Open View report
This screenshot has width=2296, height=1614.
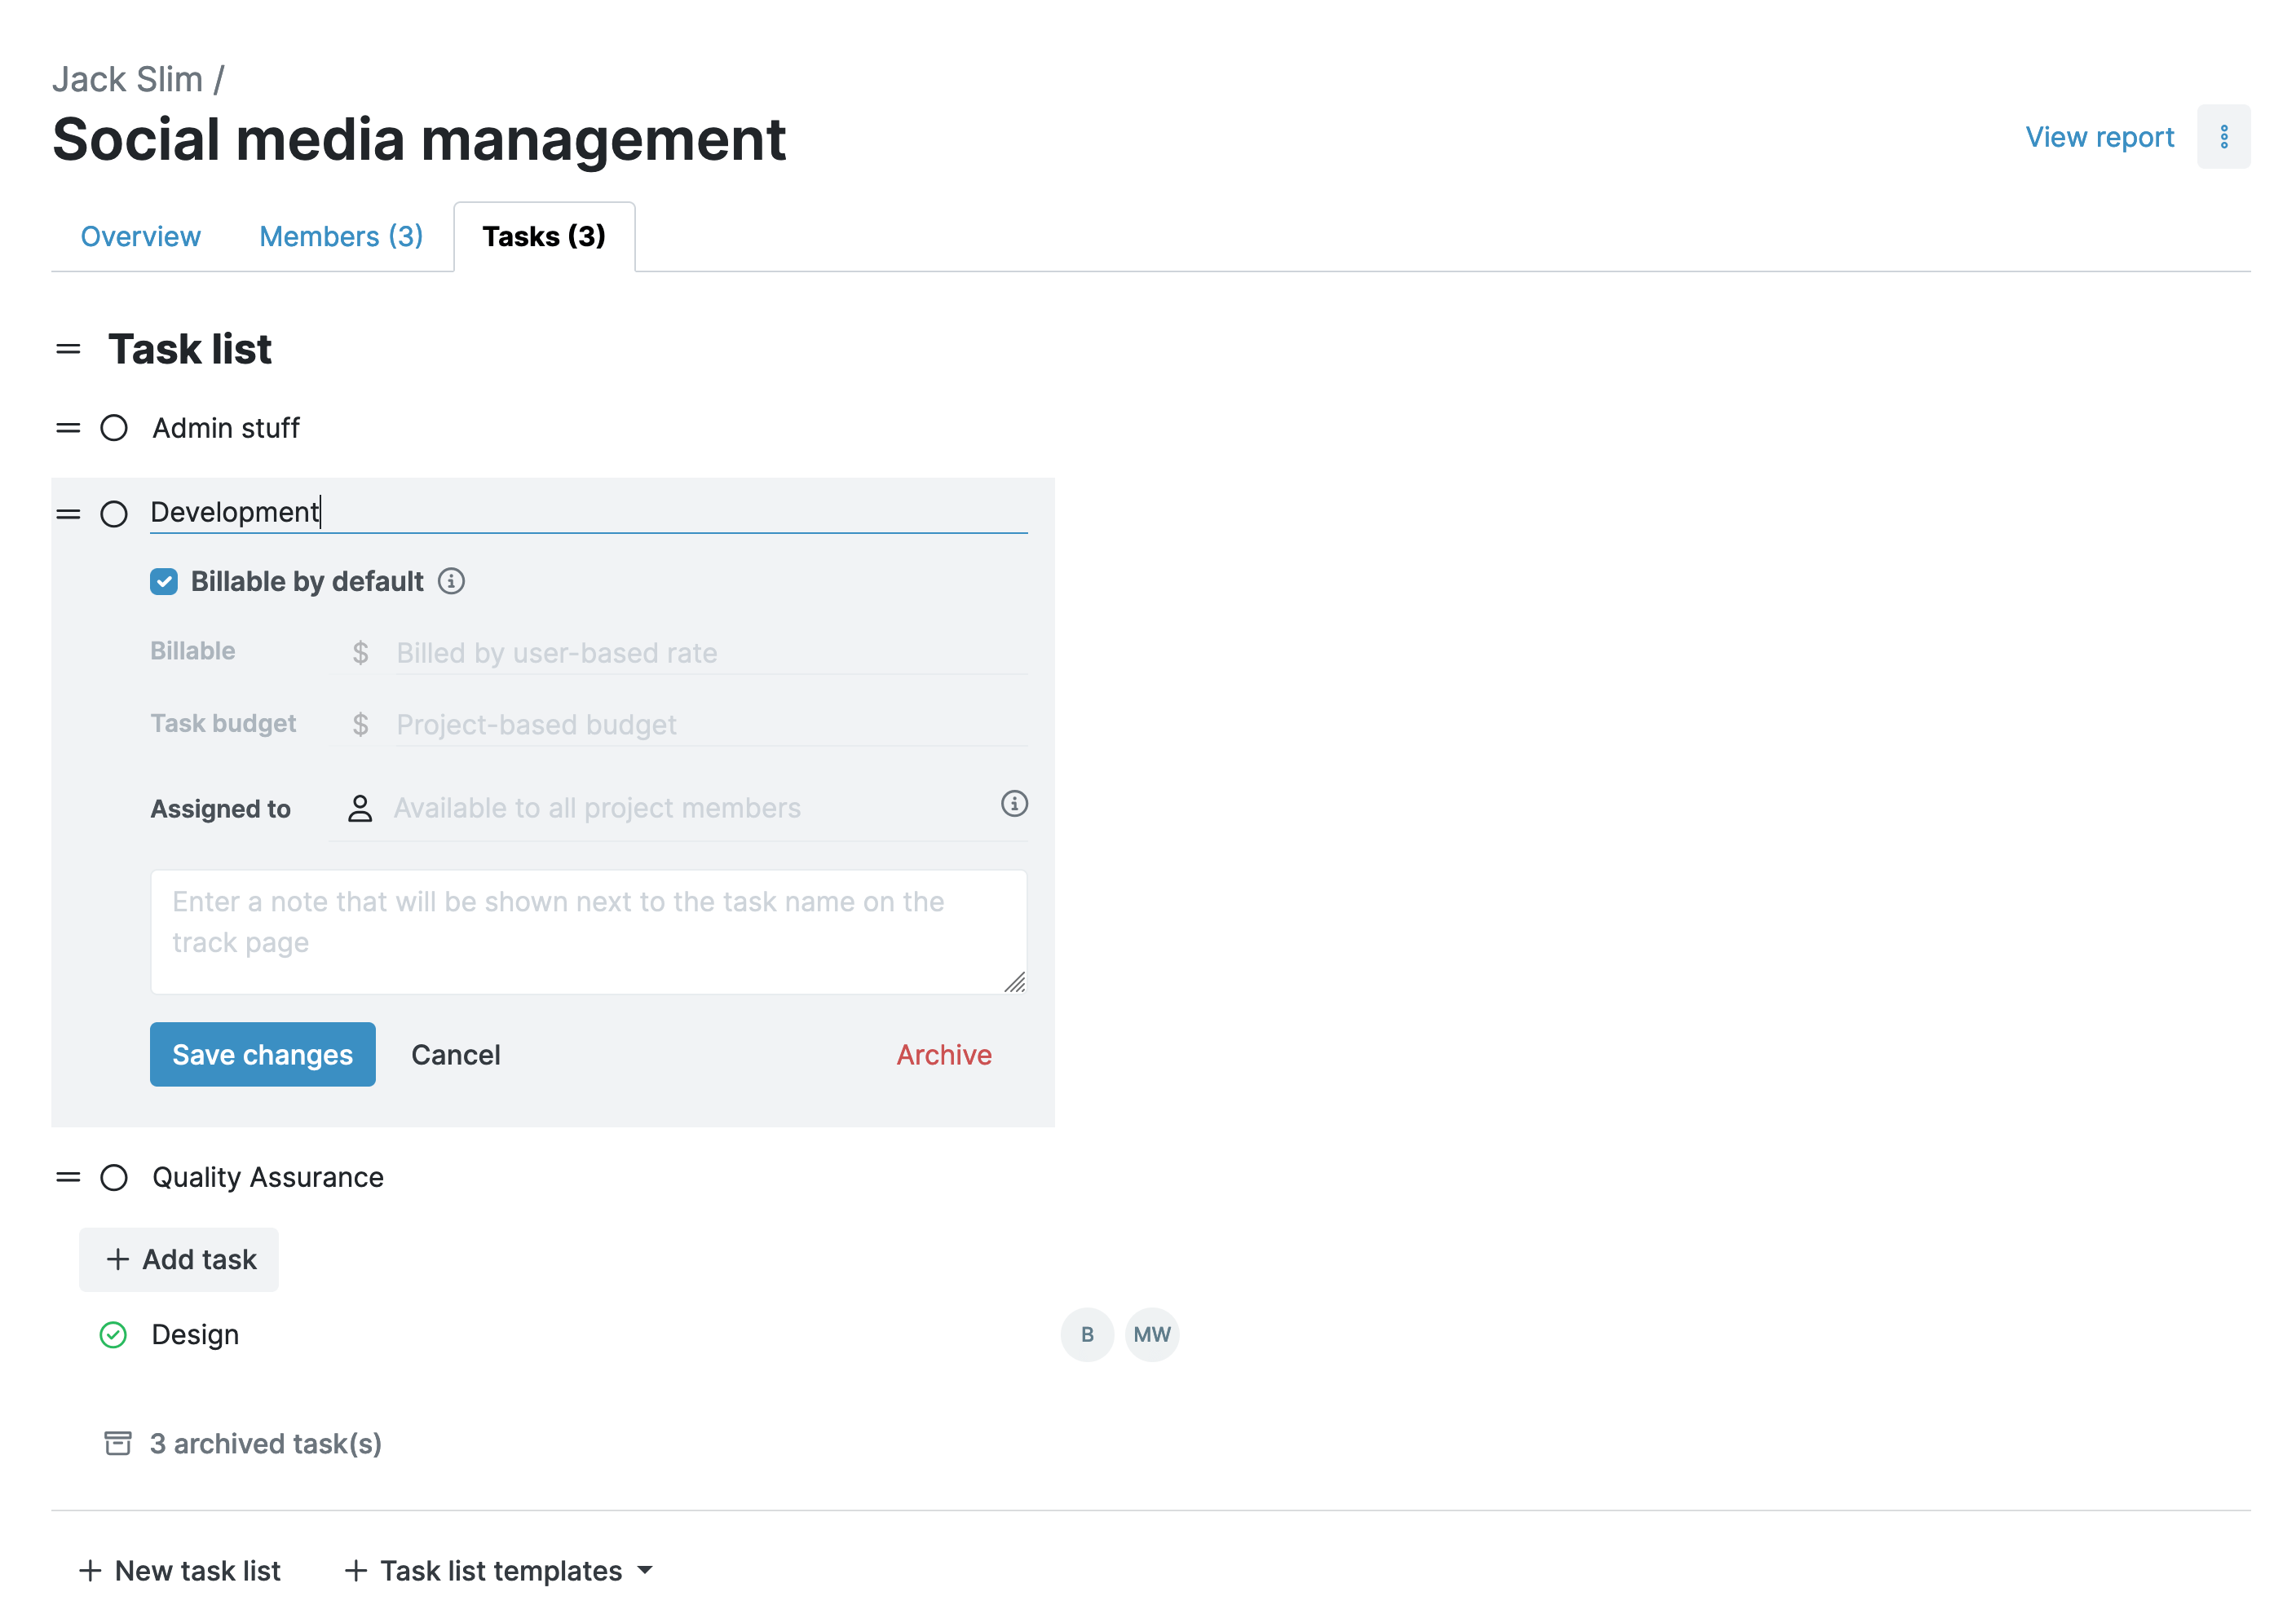(x=2099, y=136)
